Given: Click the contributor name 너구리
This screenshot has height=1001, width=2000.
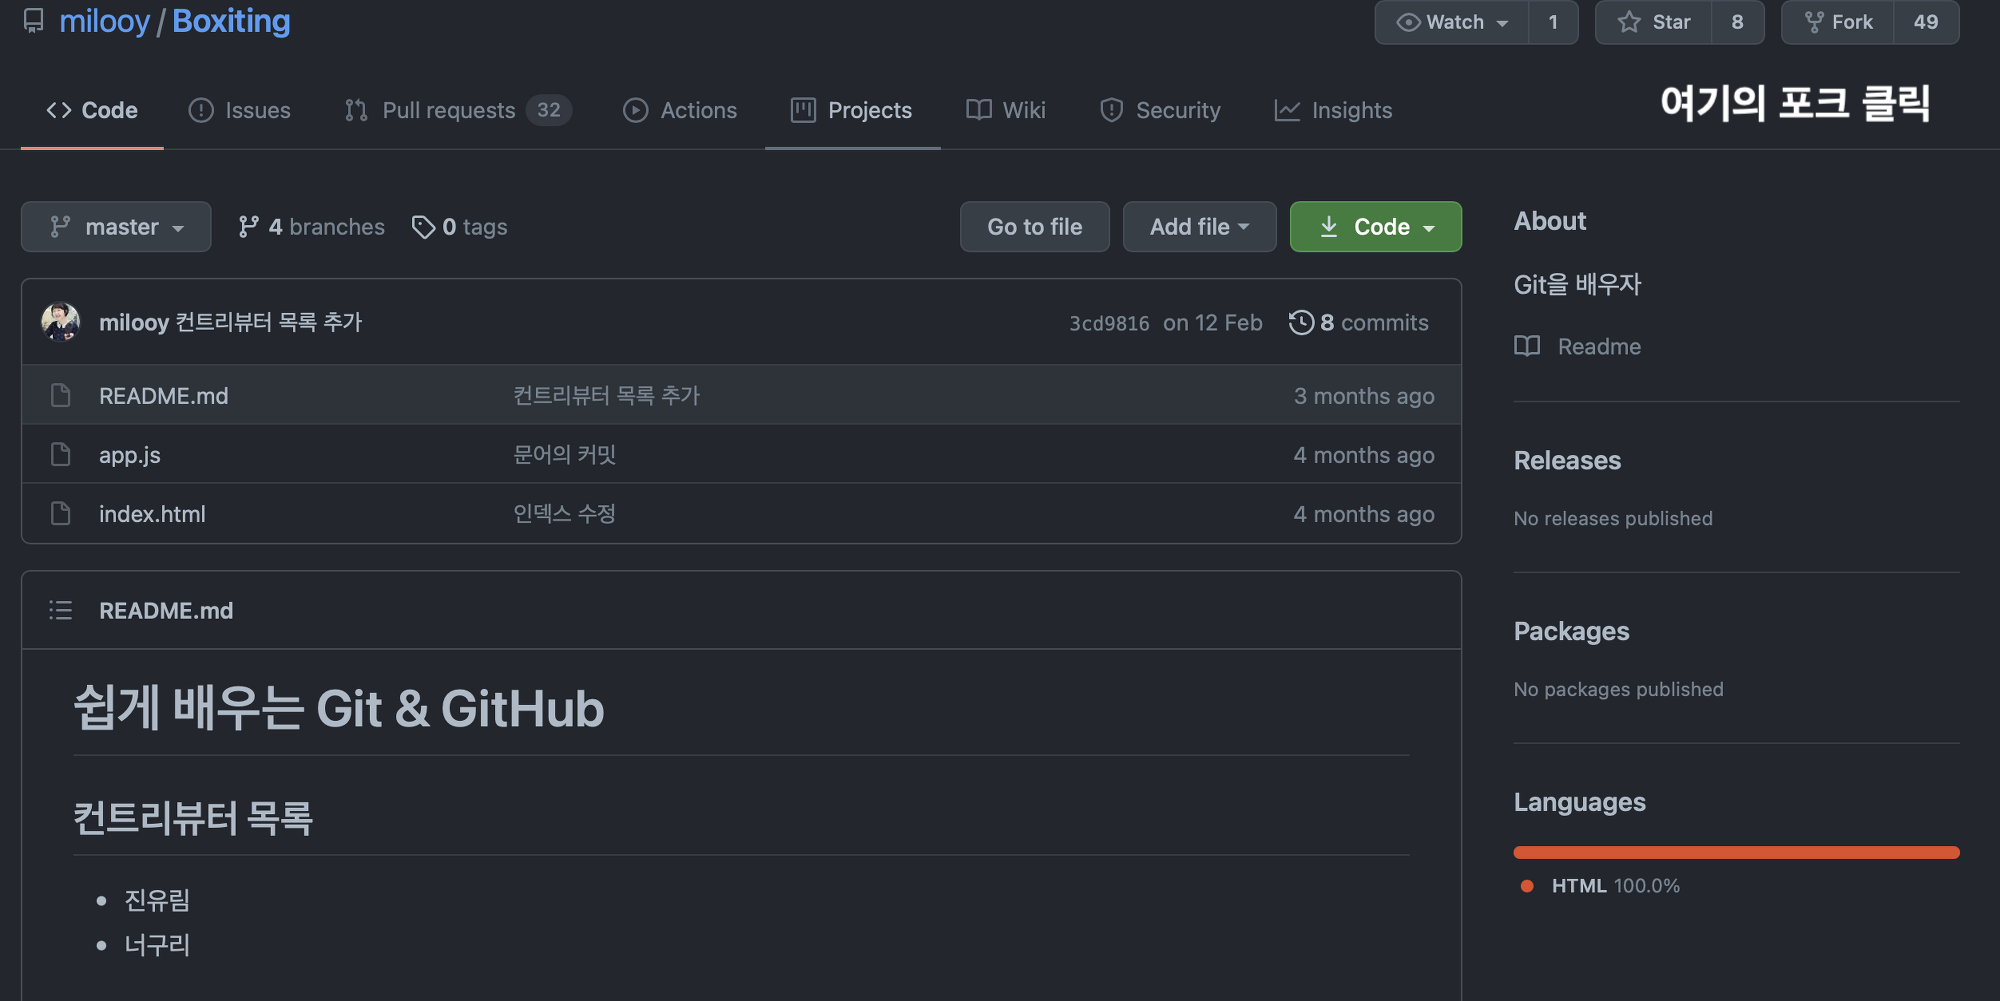Looking at the screenshot, I should click(157, 945).
